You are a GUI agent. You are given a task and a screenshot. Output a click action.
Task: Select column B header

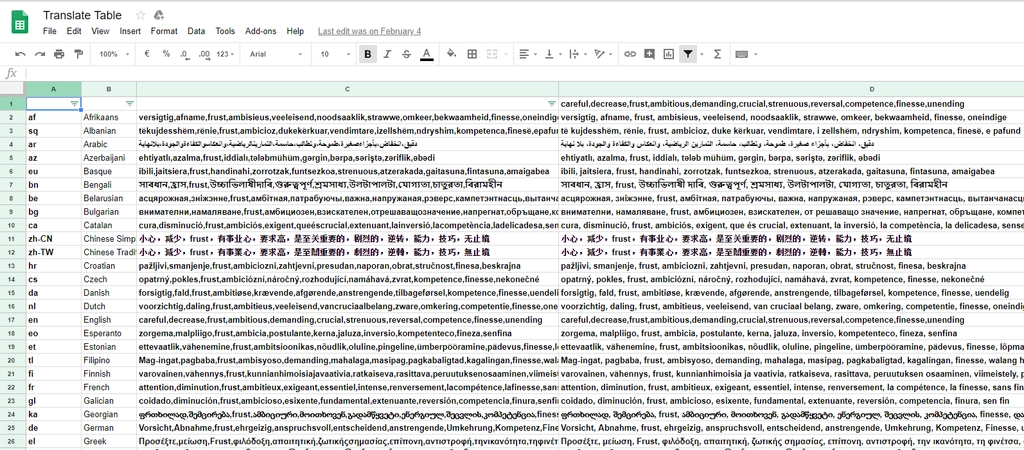109,89
